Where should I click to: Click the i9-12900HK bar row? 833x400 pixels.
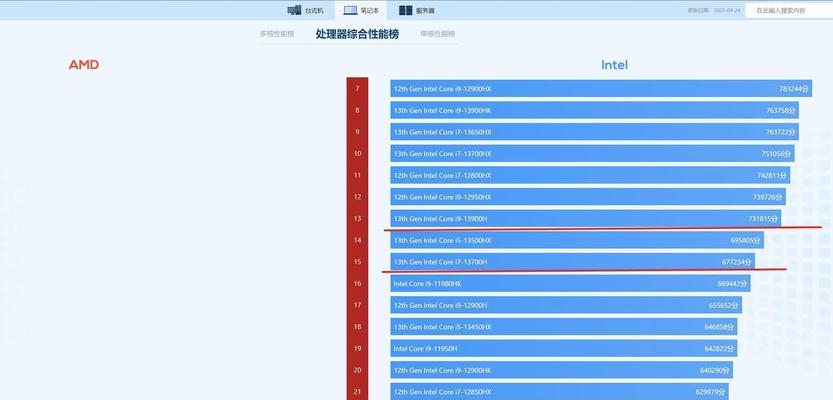pyautogui.click(x=562, y=370)
